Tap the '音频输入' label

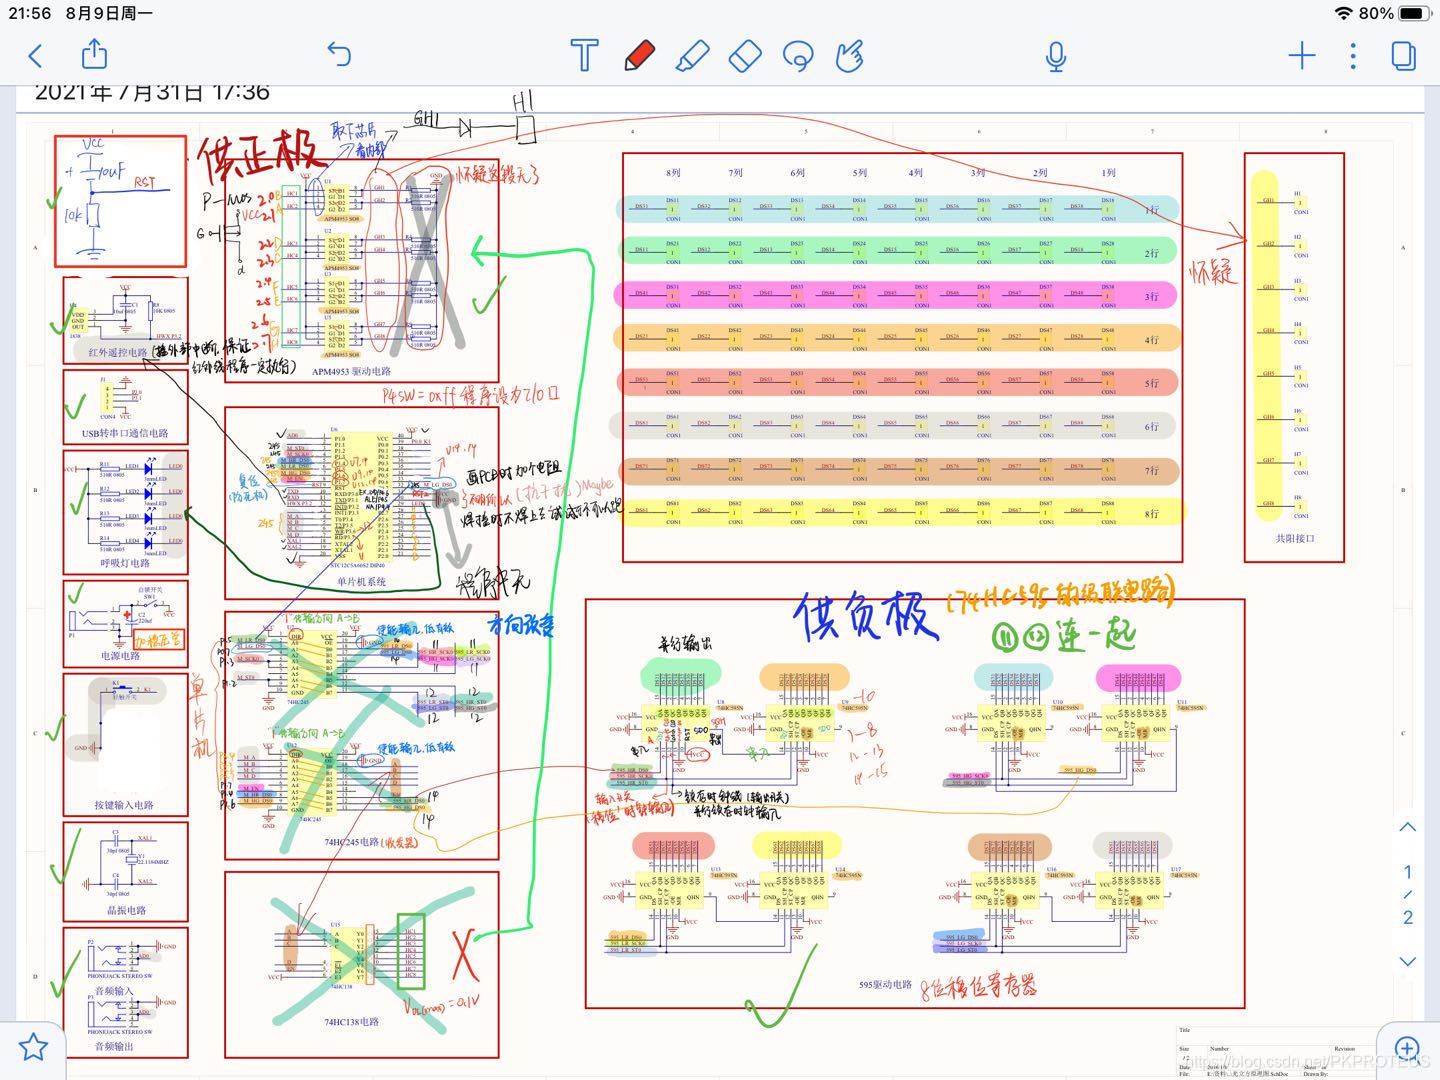[114, 991]
